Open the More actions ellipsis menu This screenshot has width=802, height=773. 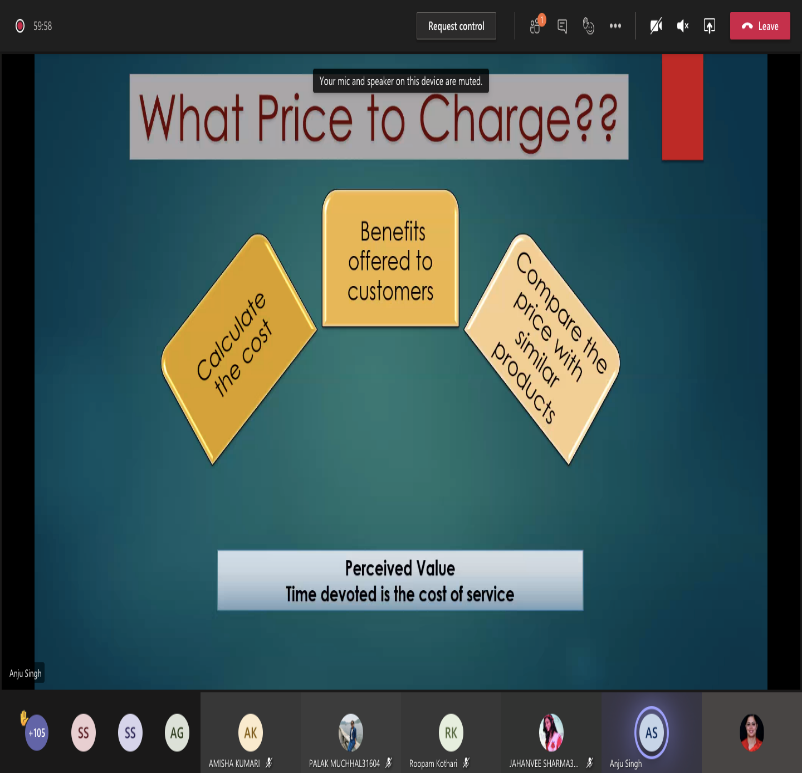pos(615,26)
